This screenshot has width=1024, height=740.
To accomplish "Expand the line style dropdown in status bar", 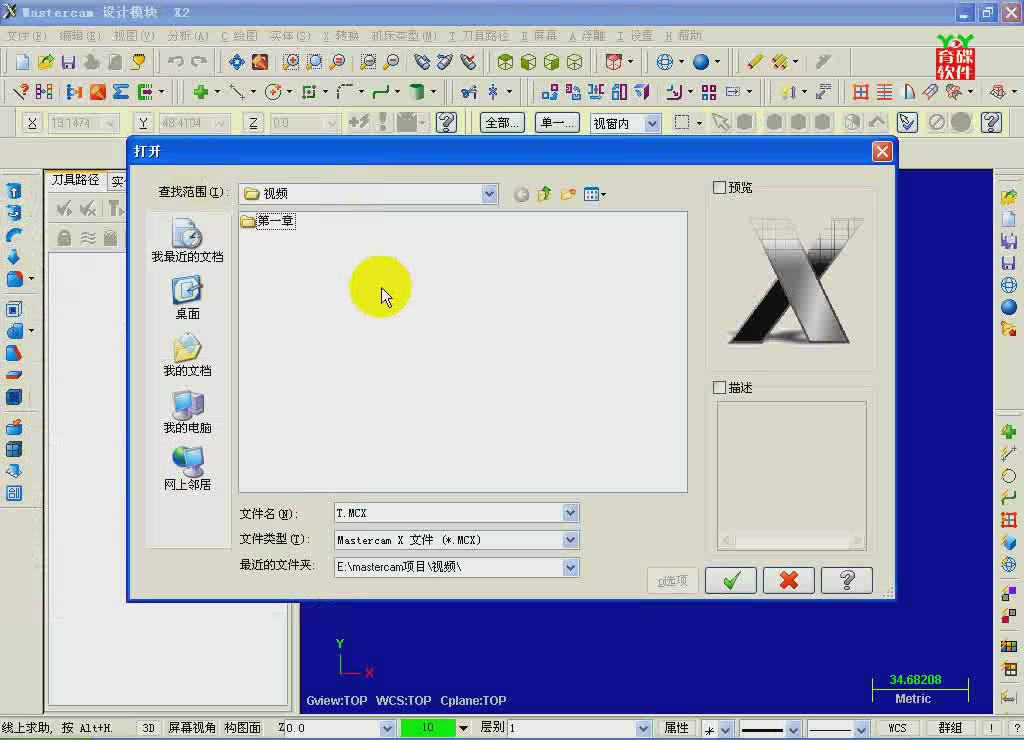I will coord(793,728).
